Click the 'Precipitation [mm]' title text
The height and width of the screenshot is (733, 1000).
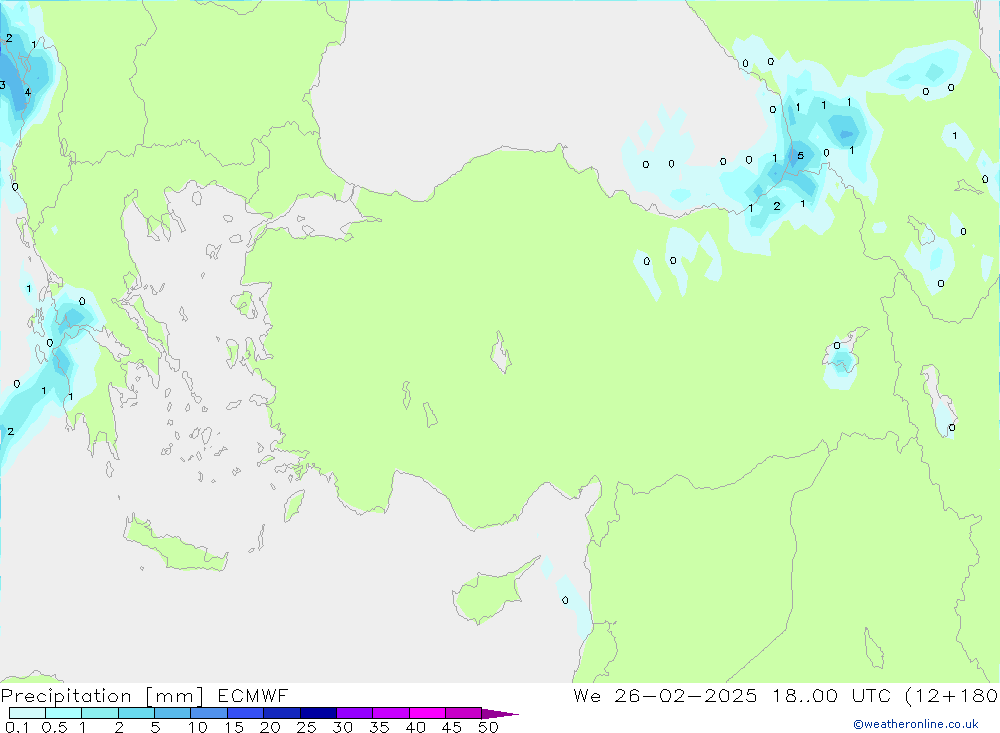(102, 696)
